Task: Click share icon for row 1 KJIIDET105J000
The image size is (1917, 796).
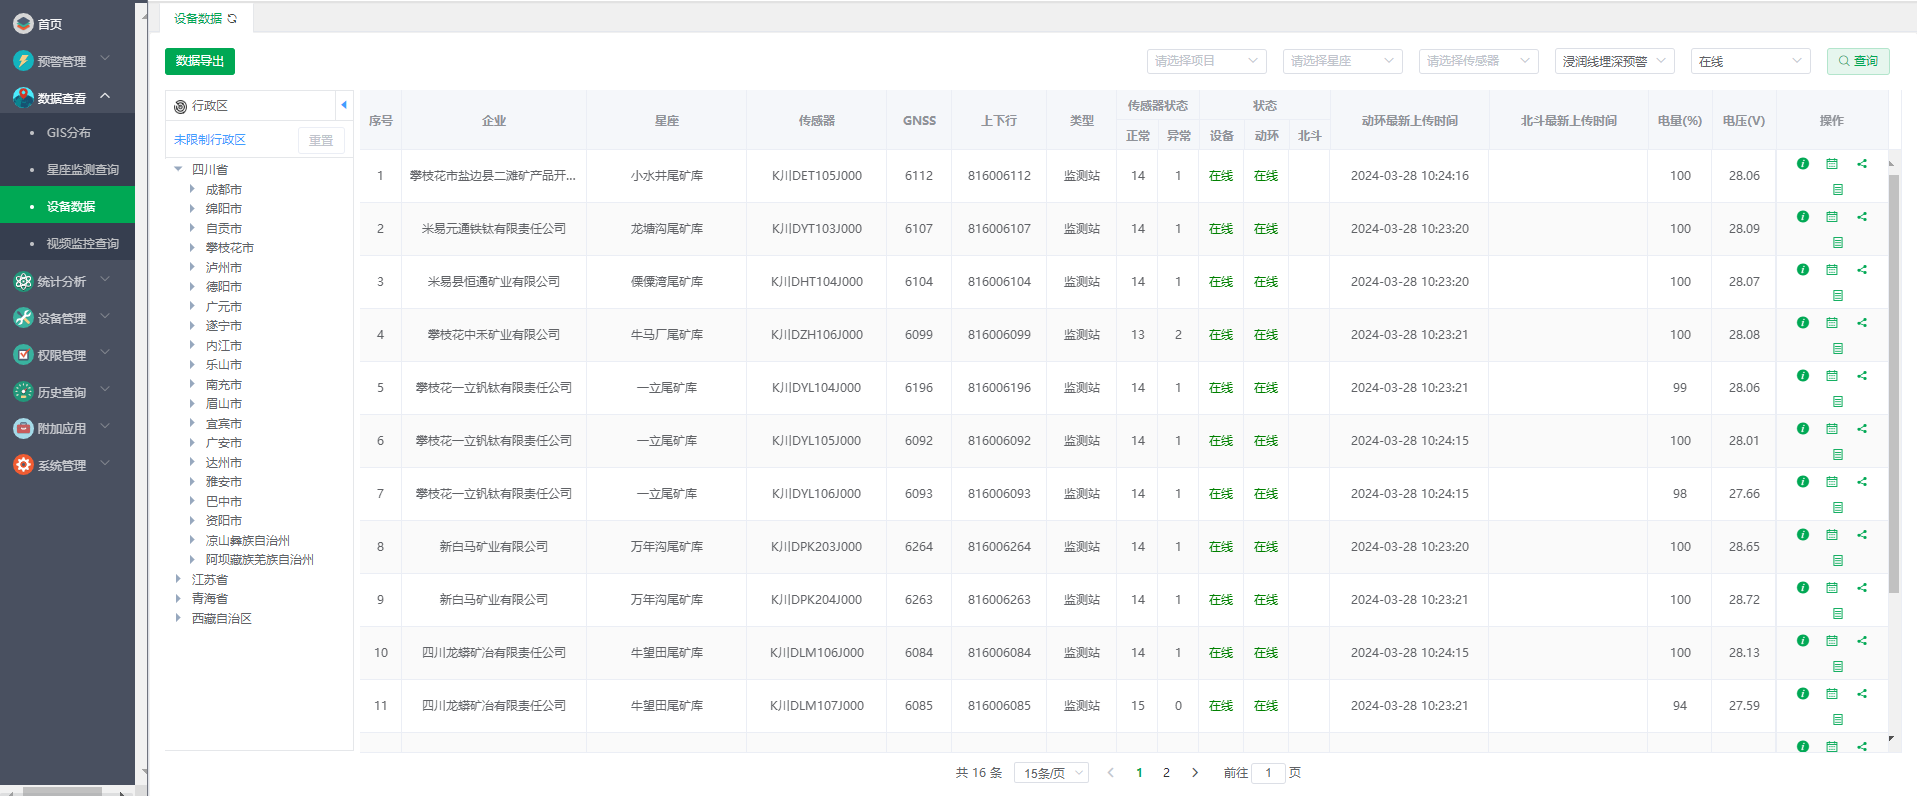Action: pyautogui.click(x=1861, y=163)
